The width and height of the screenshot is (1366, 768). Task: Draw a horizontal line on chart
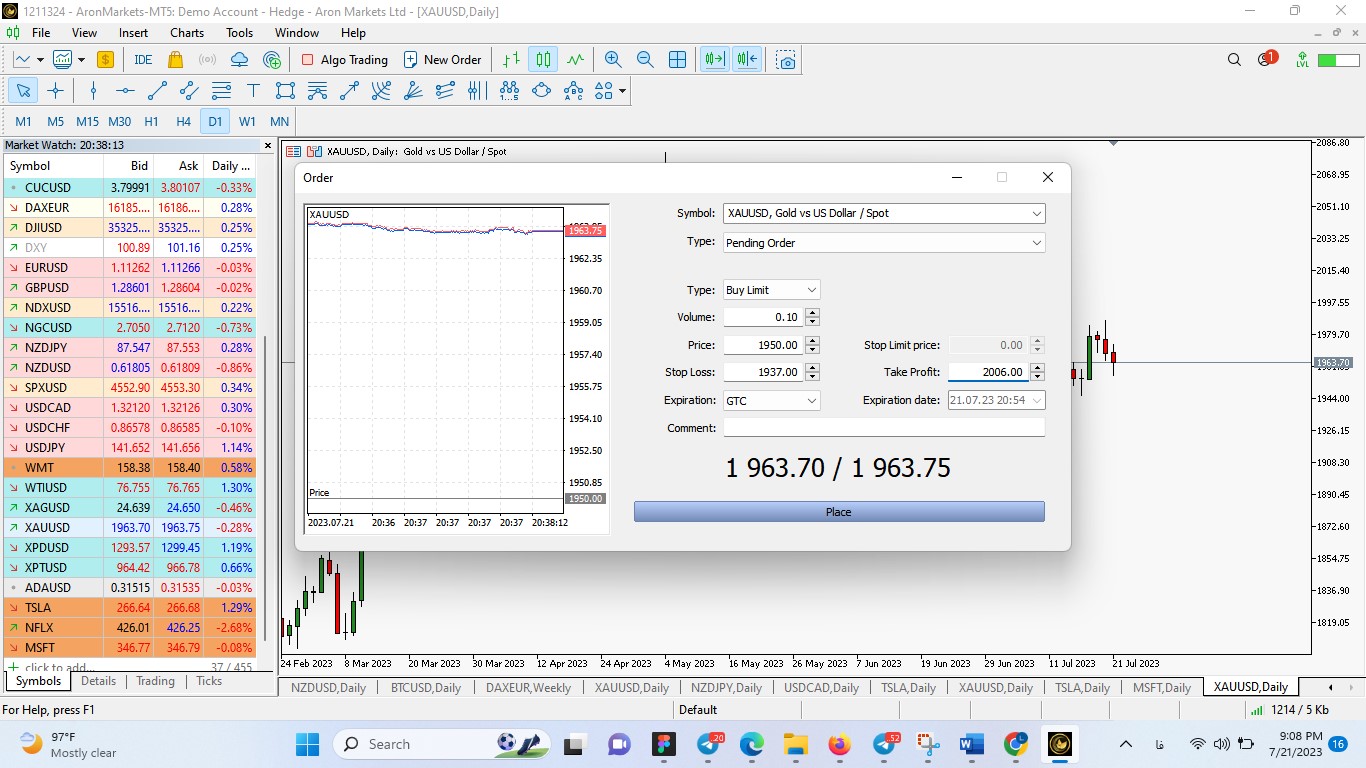coord(125,91)
